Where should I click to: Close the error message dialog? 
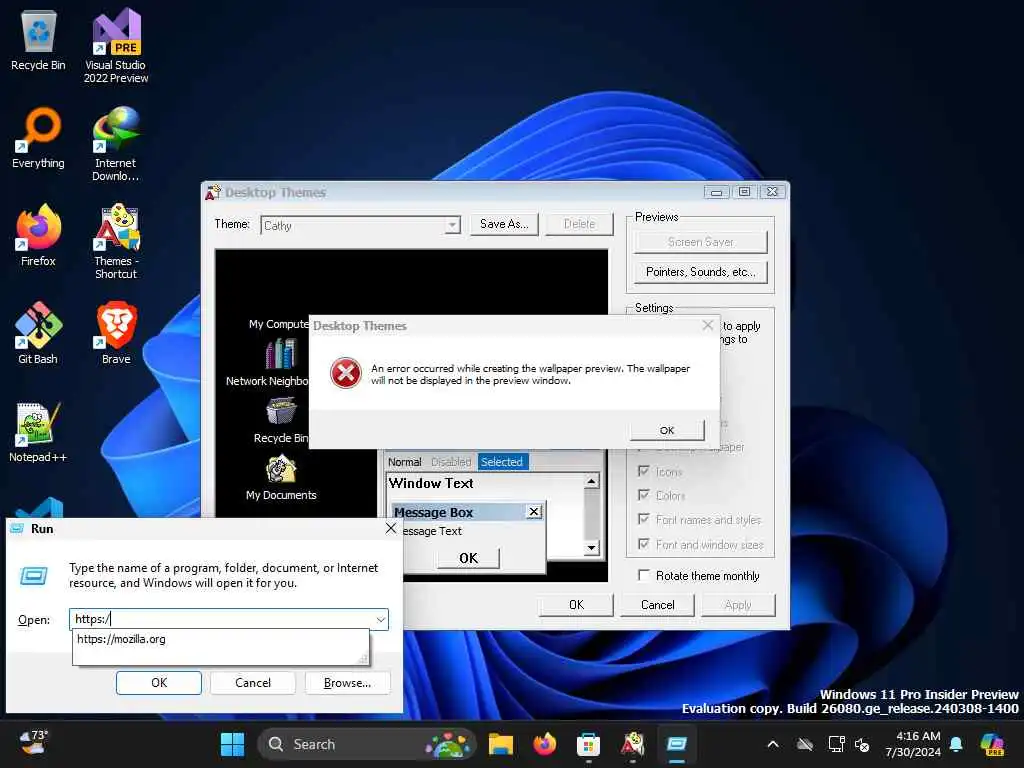click(707, 325)
